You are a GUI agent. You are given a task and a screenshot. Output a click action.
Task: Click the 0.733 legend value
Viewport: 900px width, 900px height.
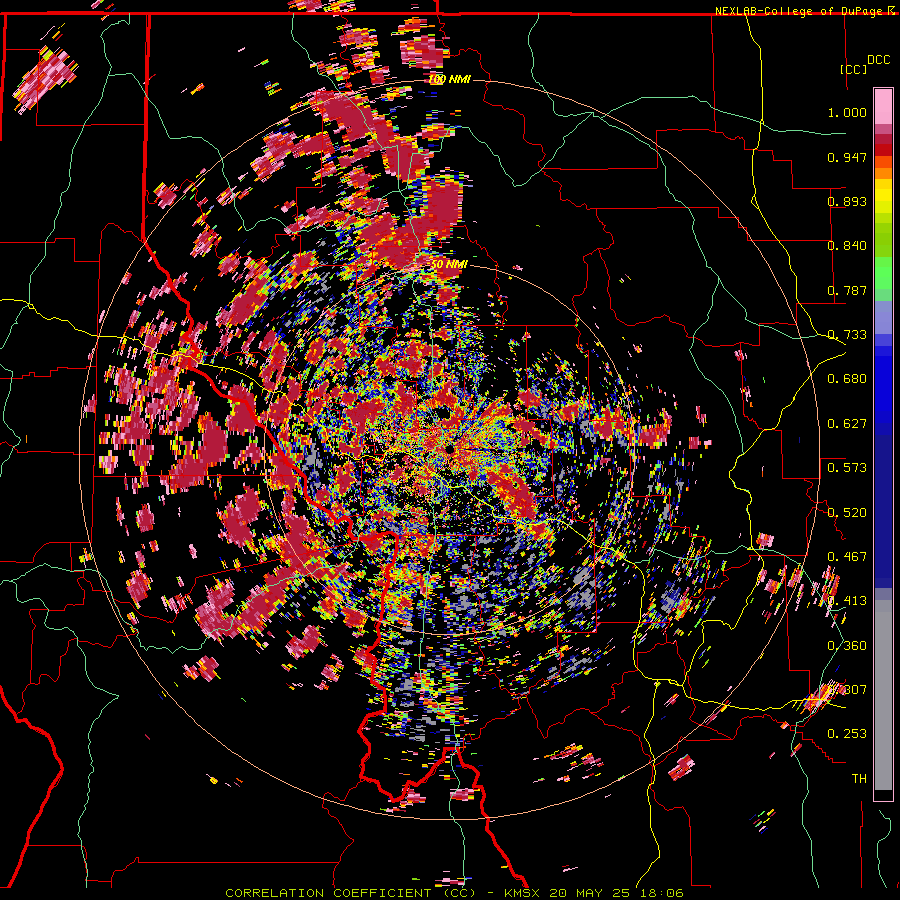click(x=847, y=335)
